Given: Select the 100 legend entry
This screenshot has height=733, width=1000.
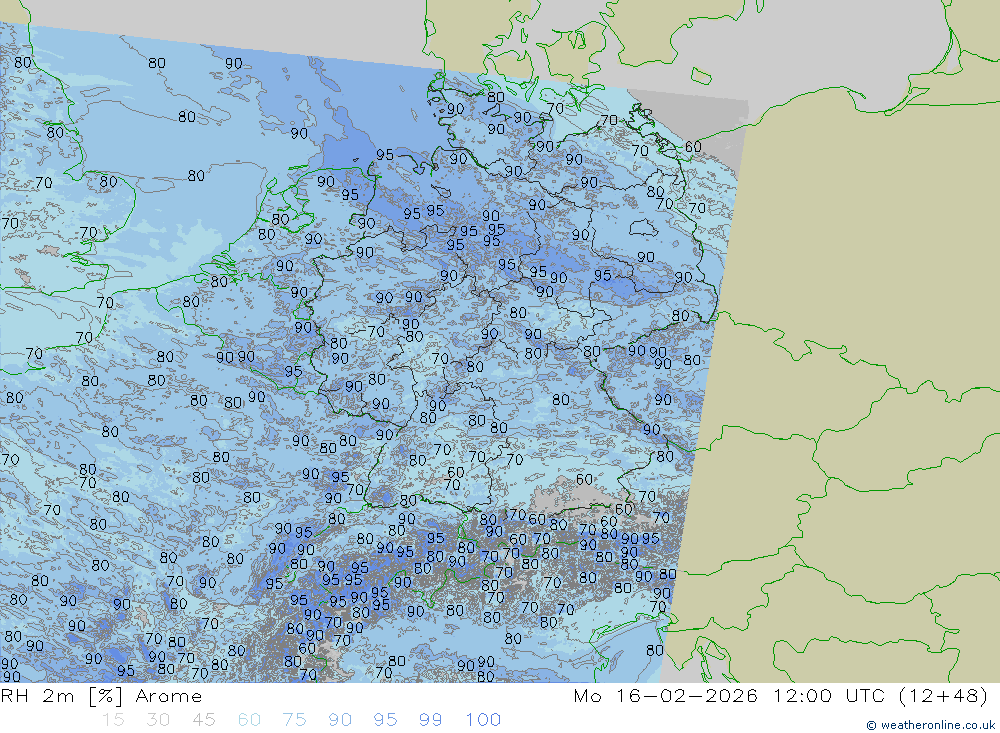Looking at the screenshot, I should tap(483, 720).
